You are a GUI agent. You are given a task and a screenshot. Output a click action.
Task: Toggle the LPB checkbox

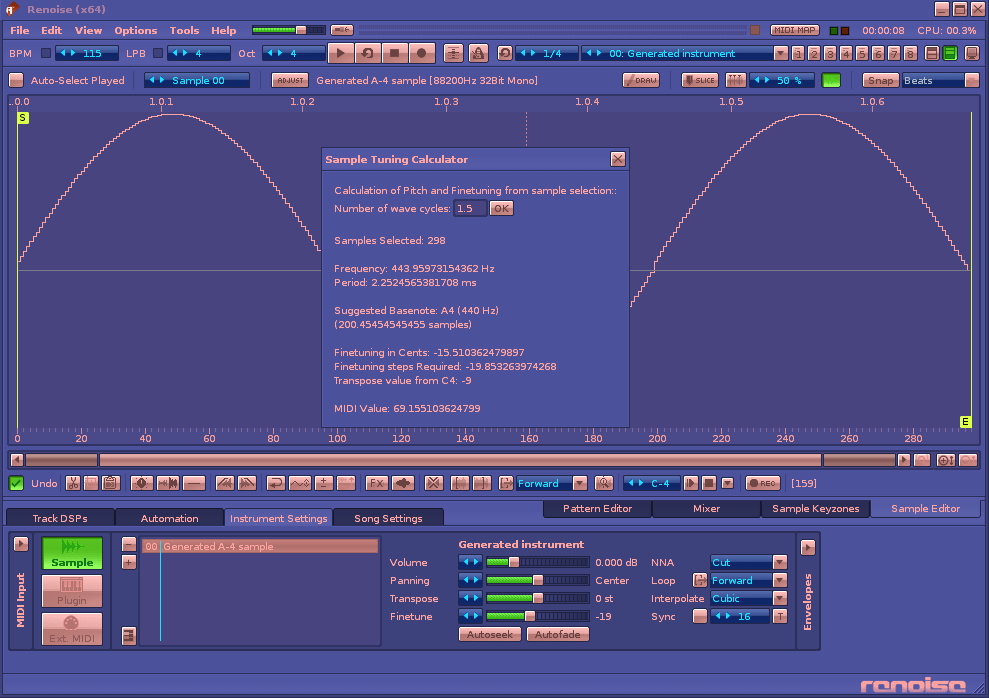[x=158, y=54]
